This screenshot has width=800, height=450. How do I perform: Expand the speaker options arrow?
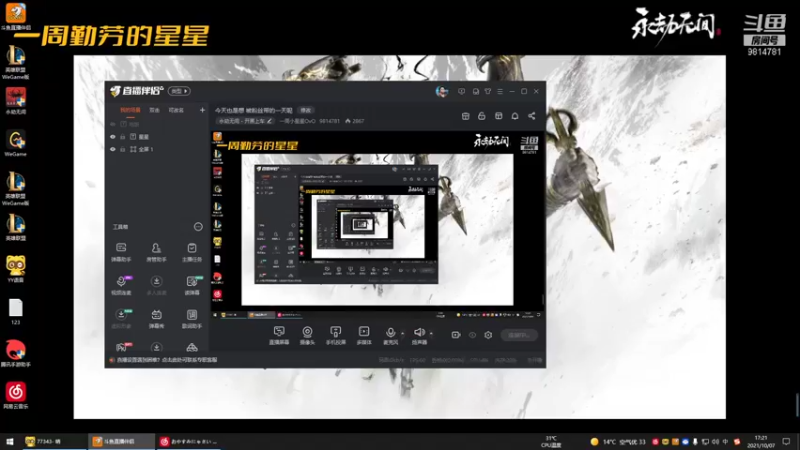coord(431,334)
